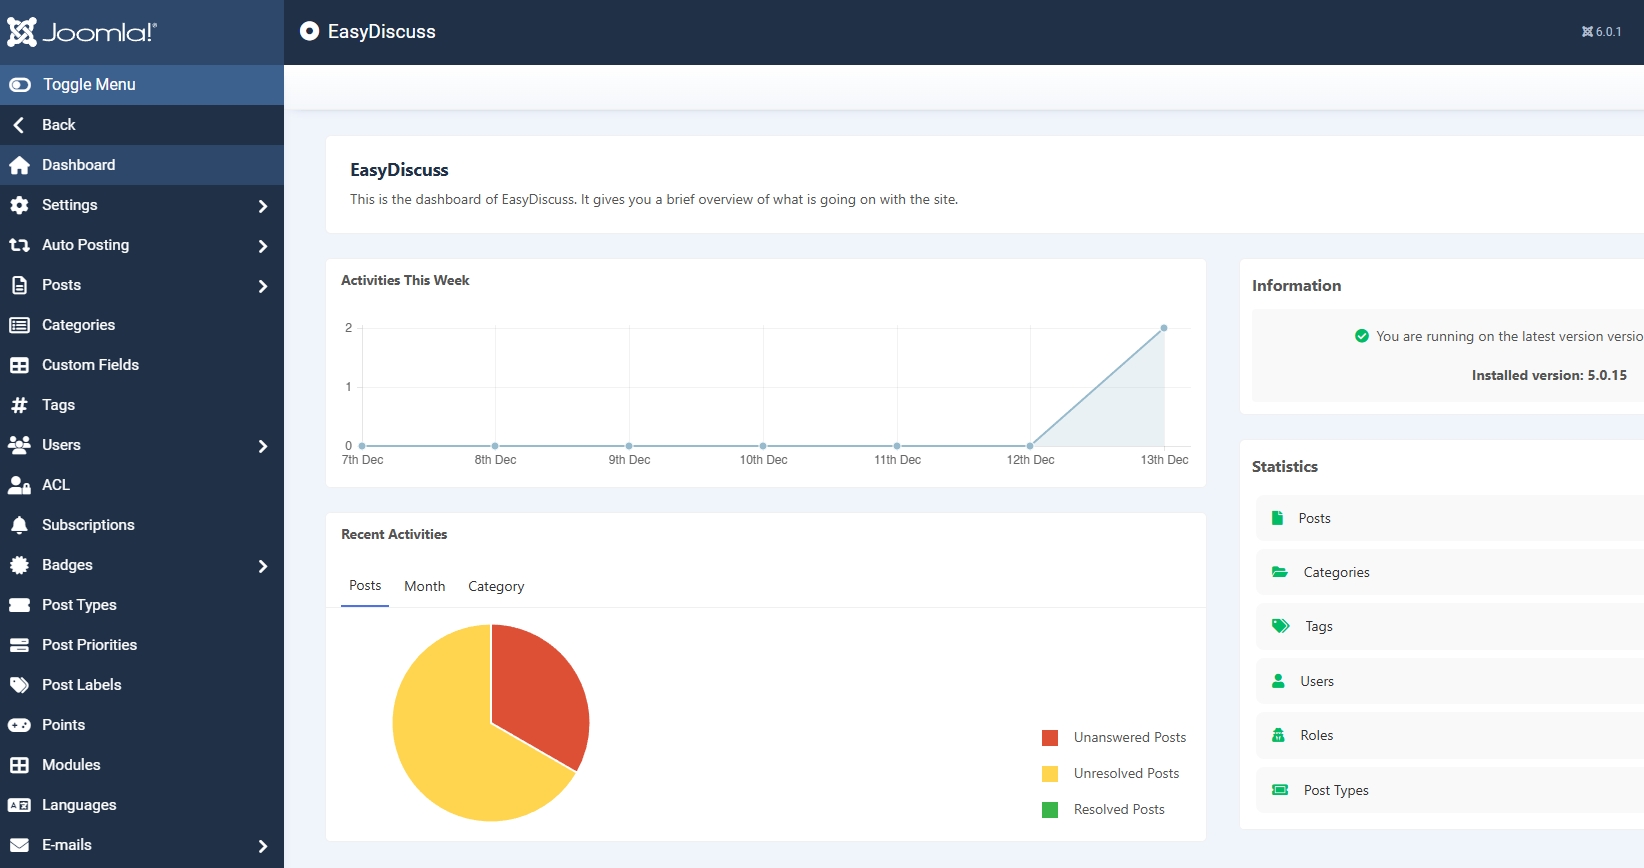Click the Languages icon in the sidebar

click(x=19, y=805)
